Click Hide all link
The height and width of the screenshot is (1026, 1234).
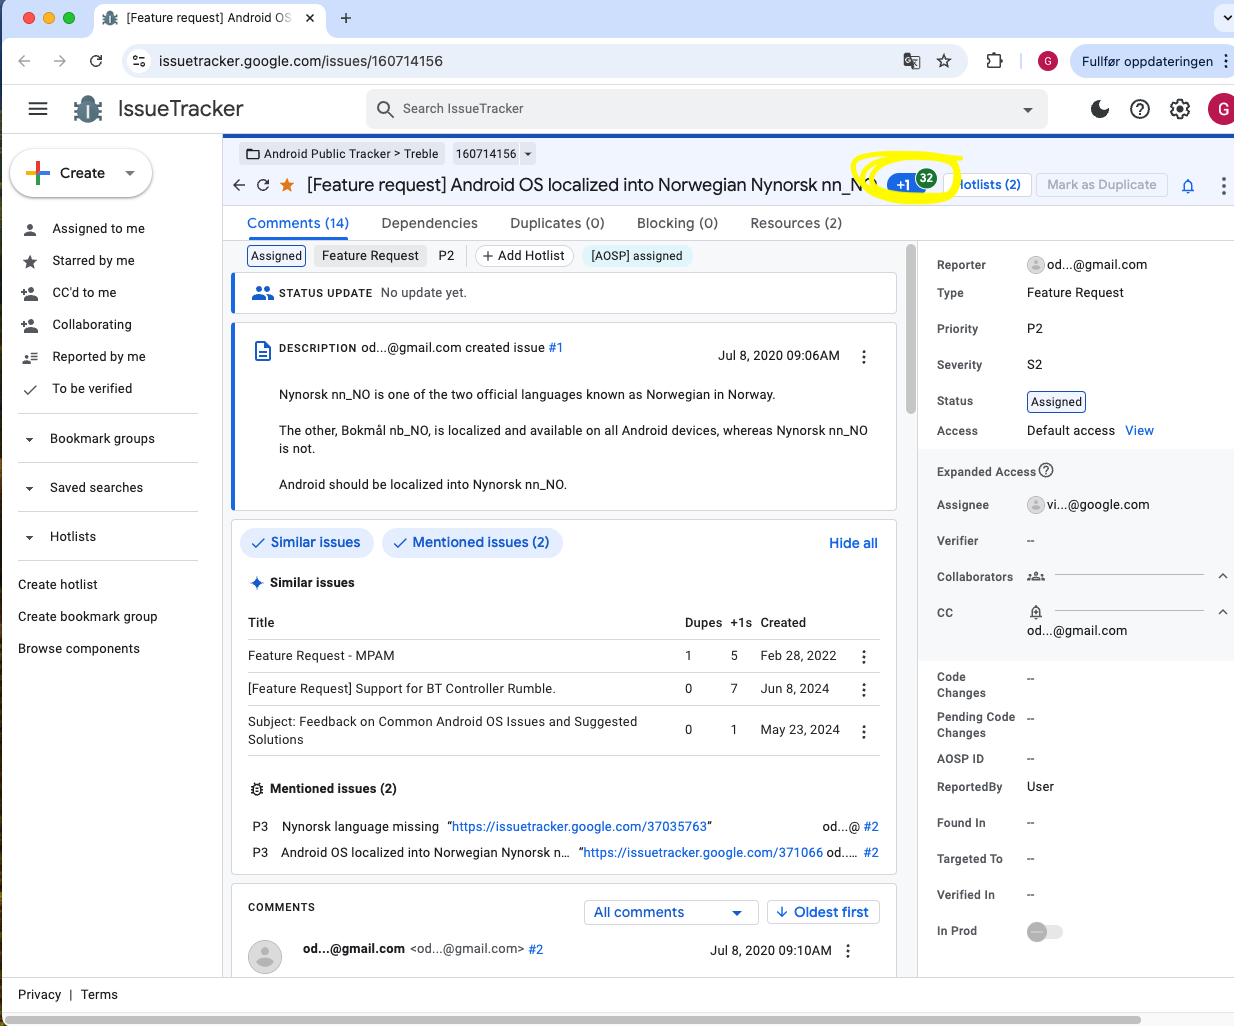click(x=853, y=543)
